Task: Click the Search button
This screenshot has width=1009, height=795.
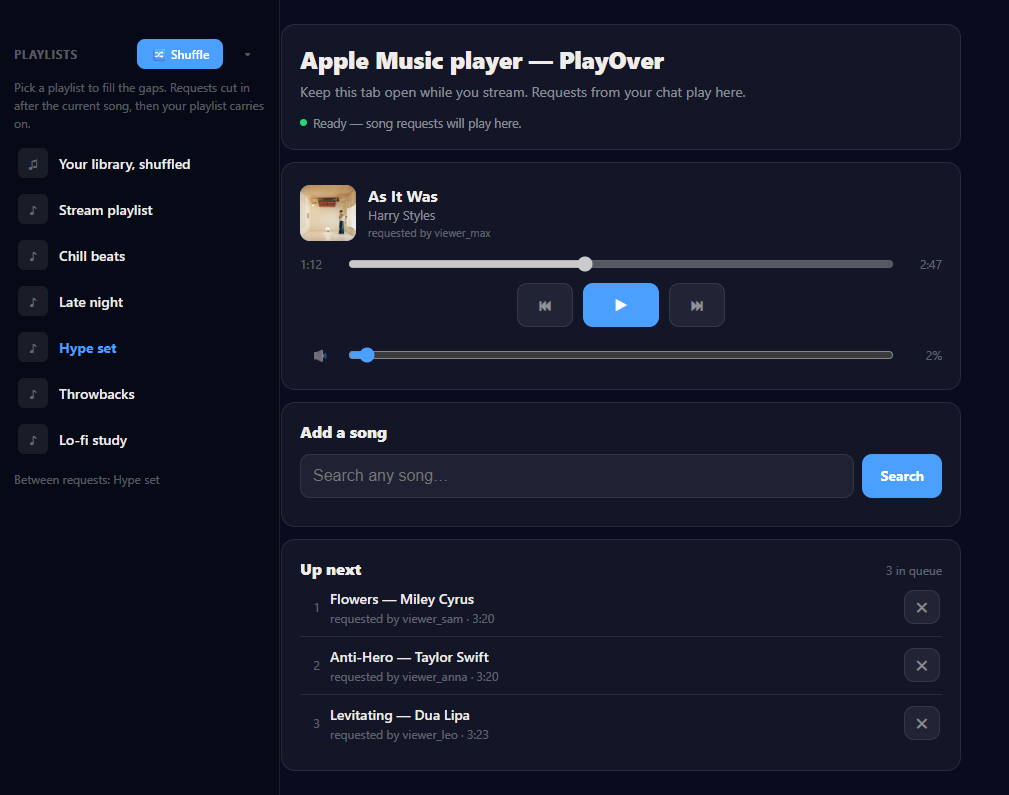Action: (x=902, y=476)
